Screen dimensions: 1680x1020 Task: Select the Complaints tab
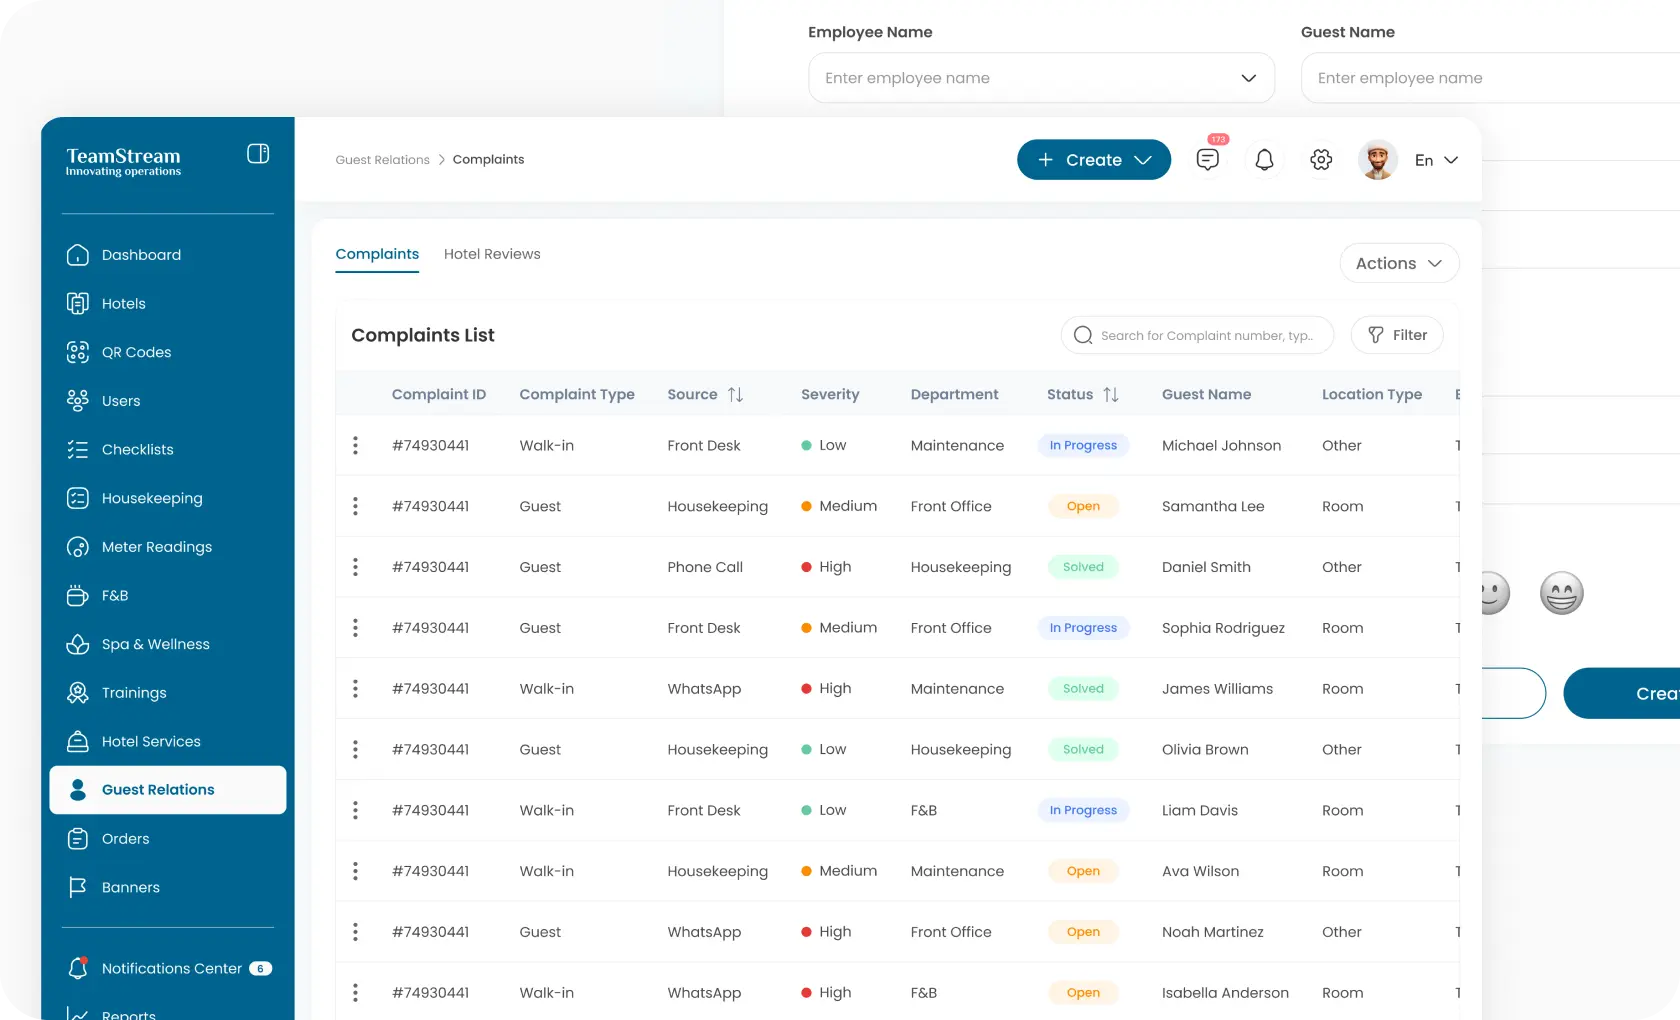pos(377,254)
